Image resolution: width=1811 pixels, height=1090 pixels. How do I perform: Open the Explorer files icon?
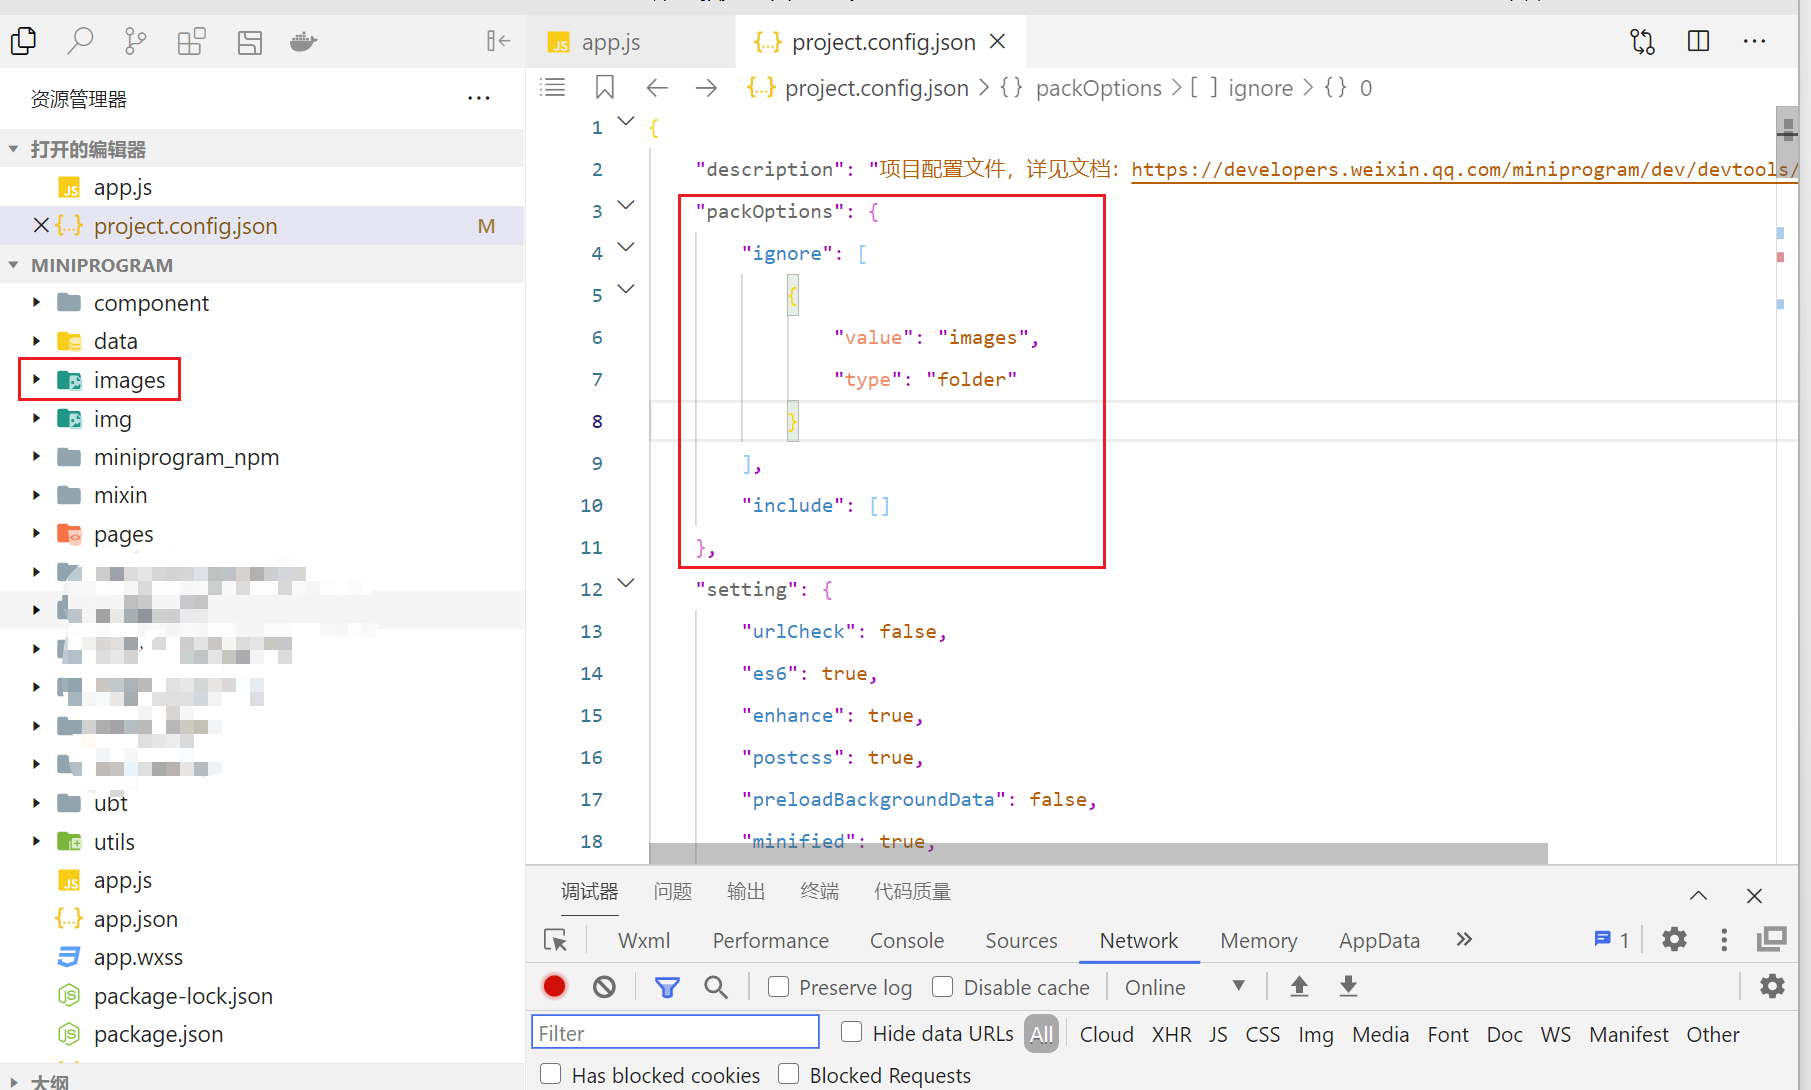pyautogui.click(x=24, y=41)
